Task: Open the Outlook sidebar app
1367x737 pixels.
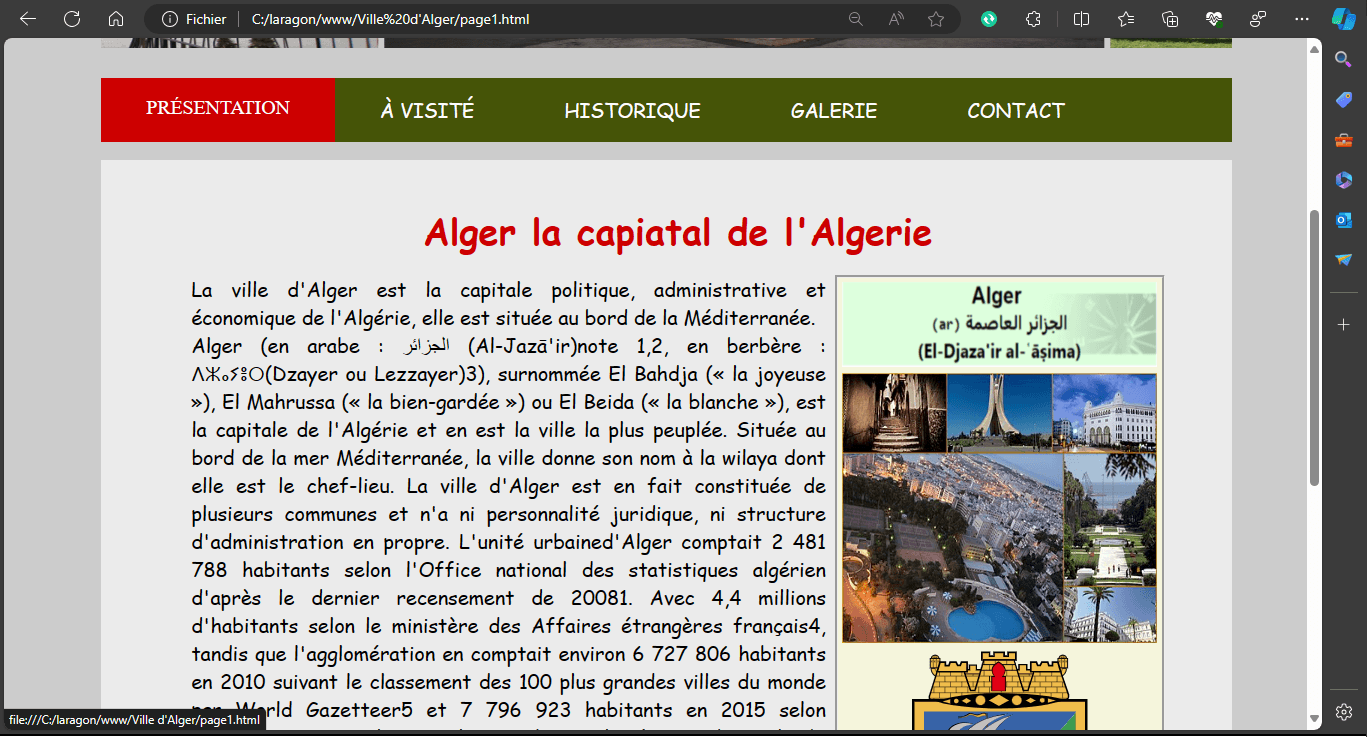Action: [1343, 220]
